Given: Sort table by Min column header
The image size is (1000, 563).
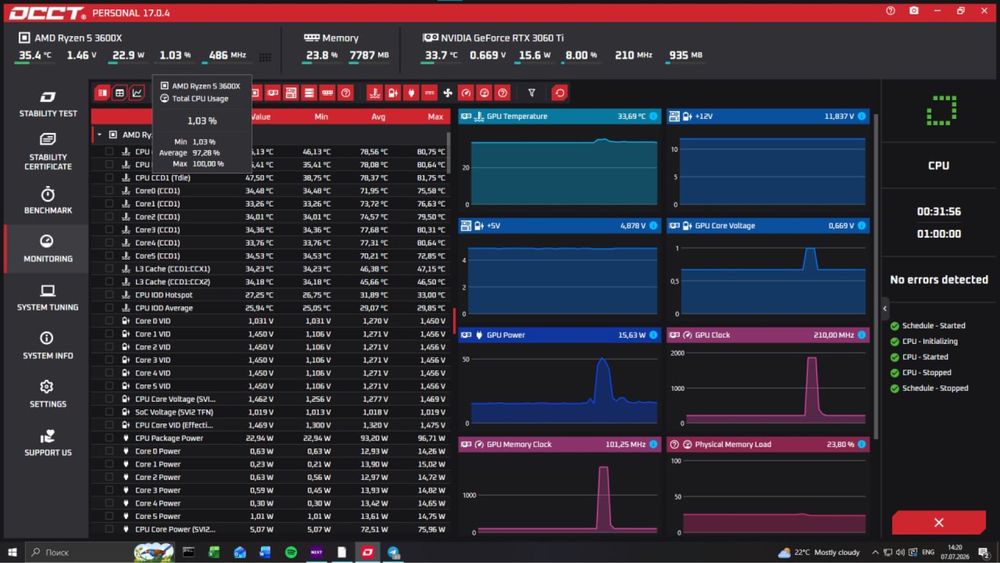Looking at the screenshot, I should pos(321,117).
